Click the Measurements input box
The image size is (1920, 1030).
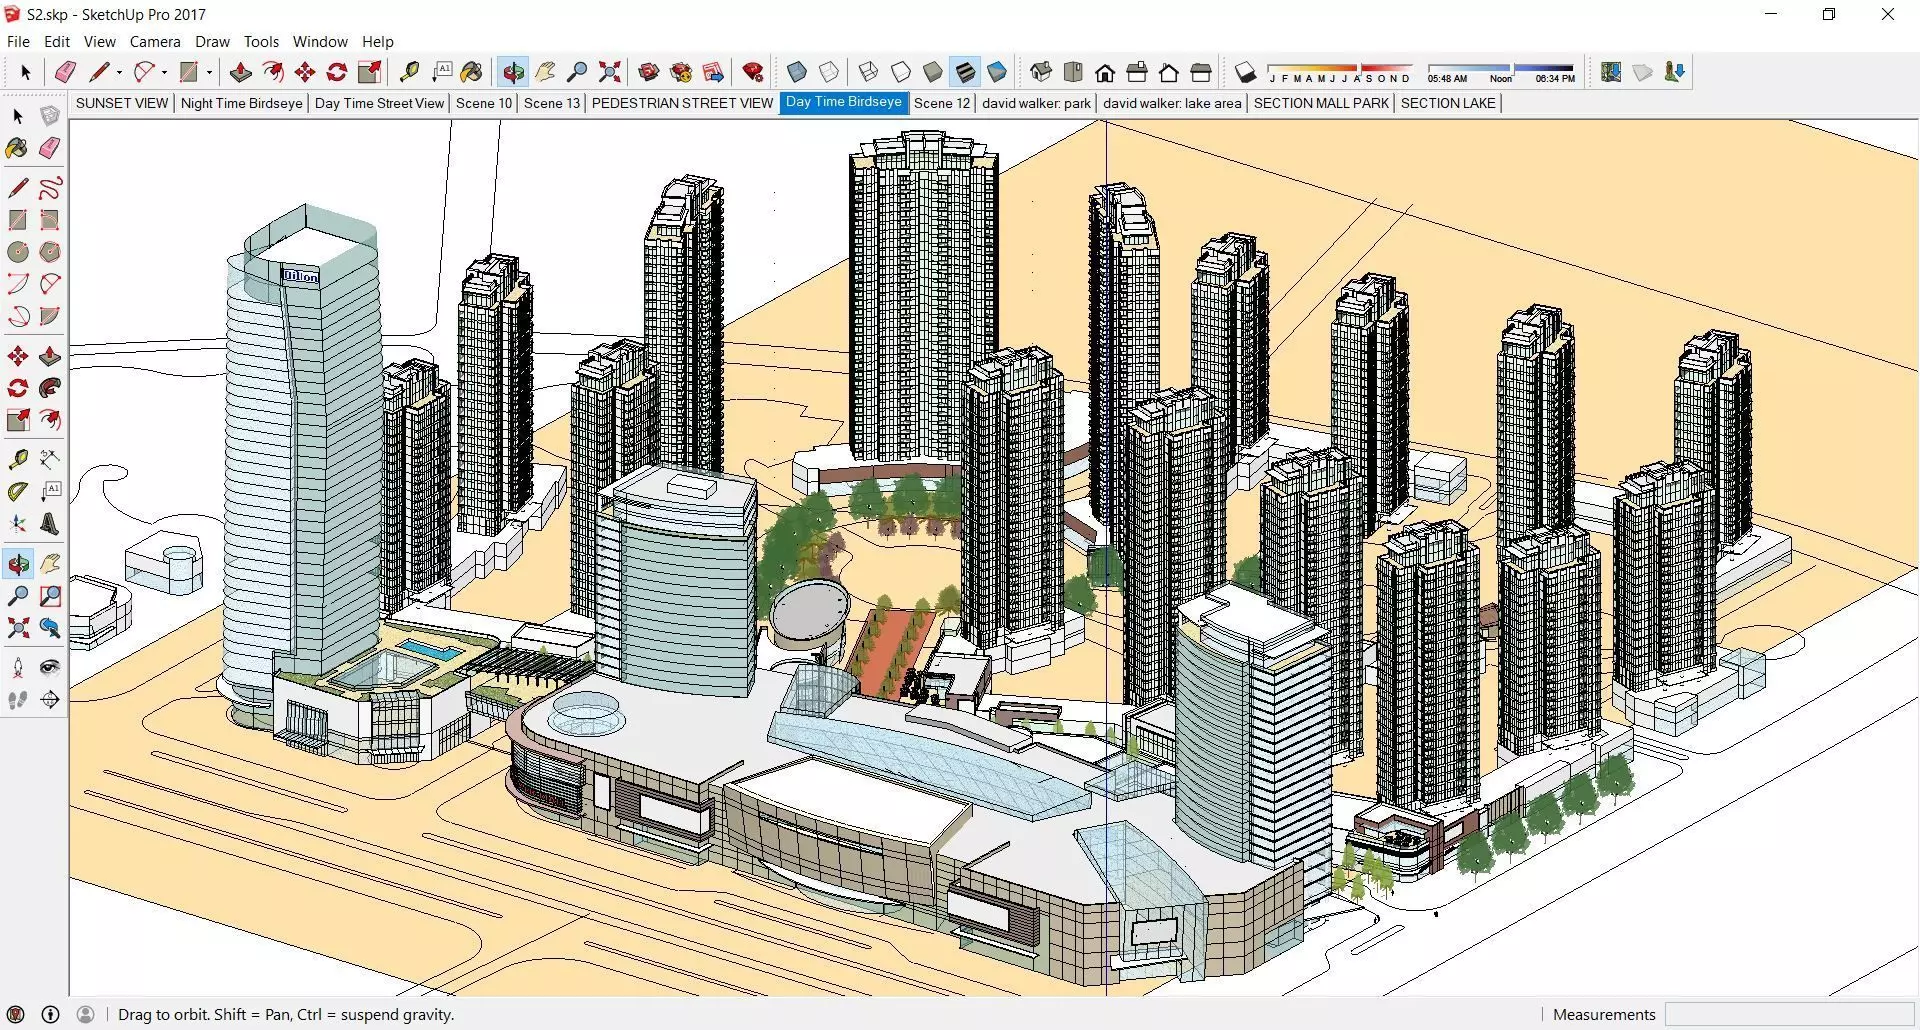coord(1789,1014)
